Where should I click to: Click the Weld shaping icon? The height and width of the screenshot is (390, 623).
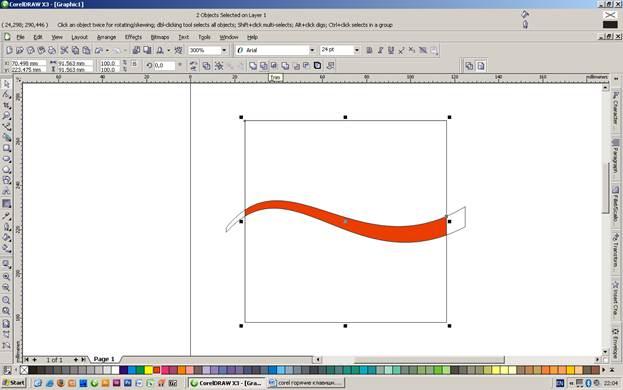click(x=253, y=66)
